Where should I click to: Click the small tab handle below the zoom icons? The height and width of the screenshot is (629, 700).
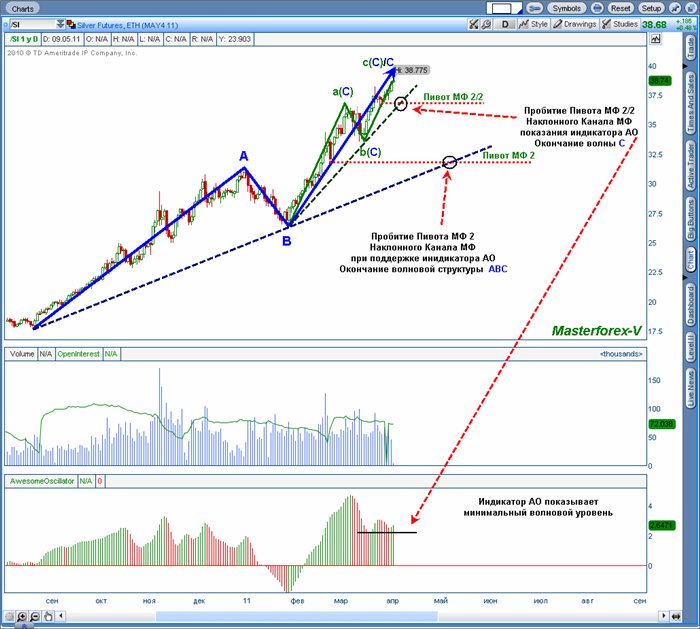click(x=24, y=626)
